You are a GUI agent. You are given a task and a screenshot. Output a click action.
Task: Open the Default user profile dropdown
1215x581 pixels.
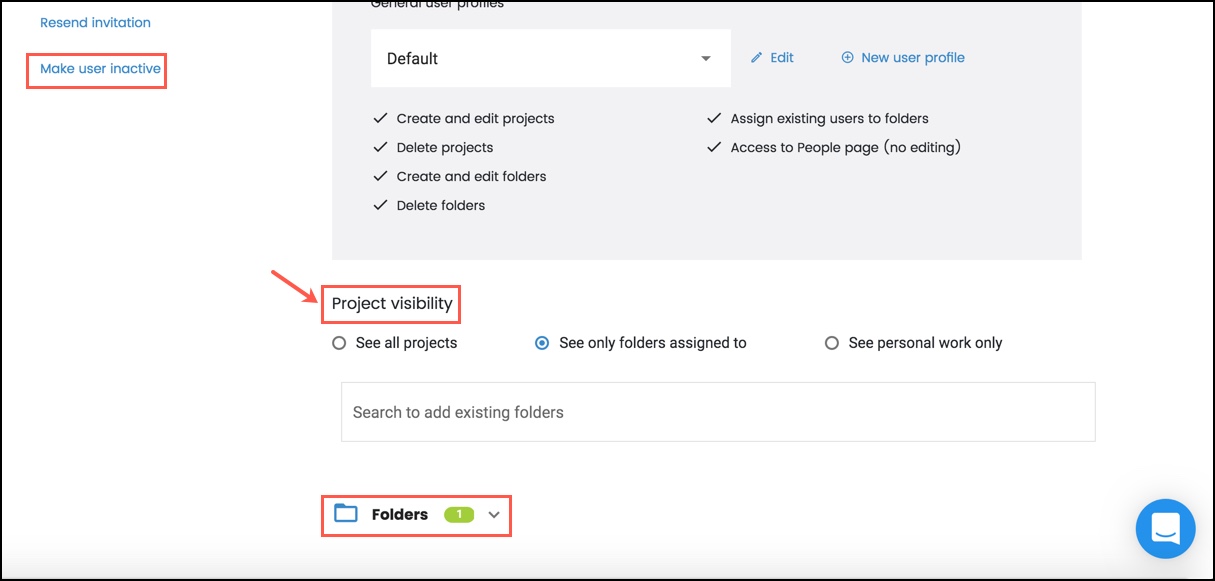click(551, 58)
